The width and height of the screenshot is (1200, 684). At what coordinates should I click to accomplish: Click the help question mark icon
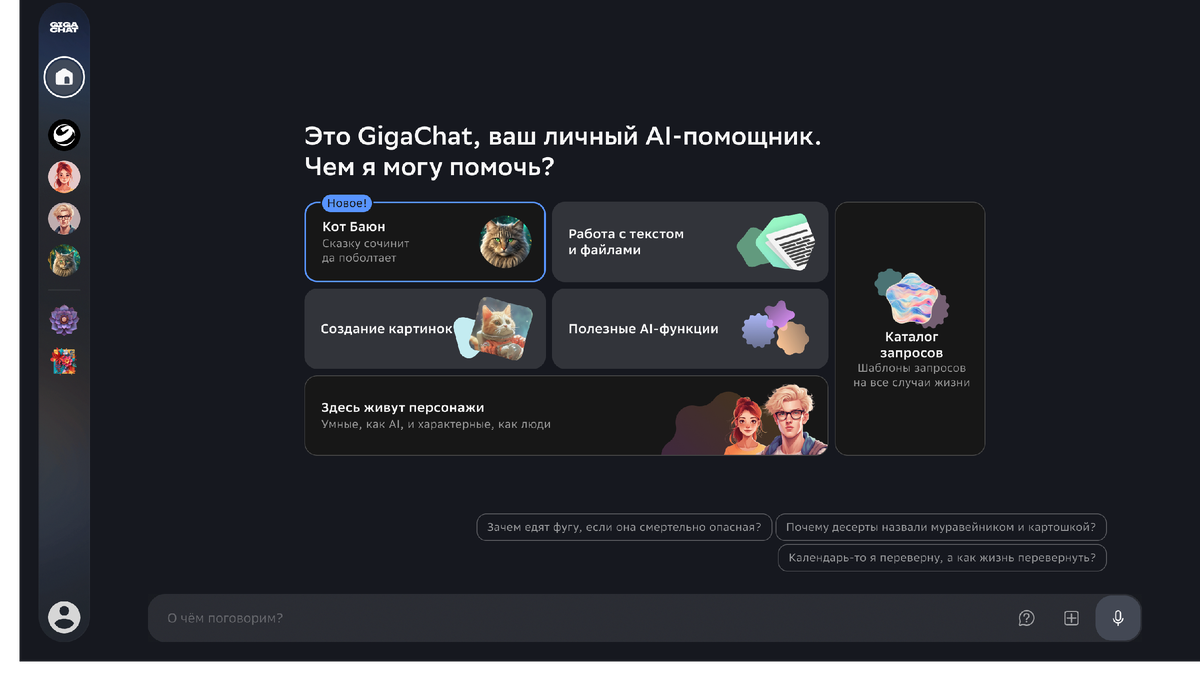coord(1026,618)
